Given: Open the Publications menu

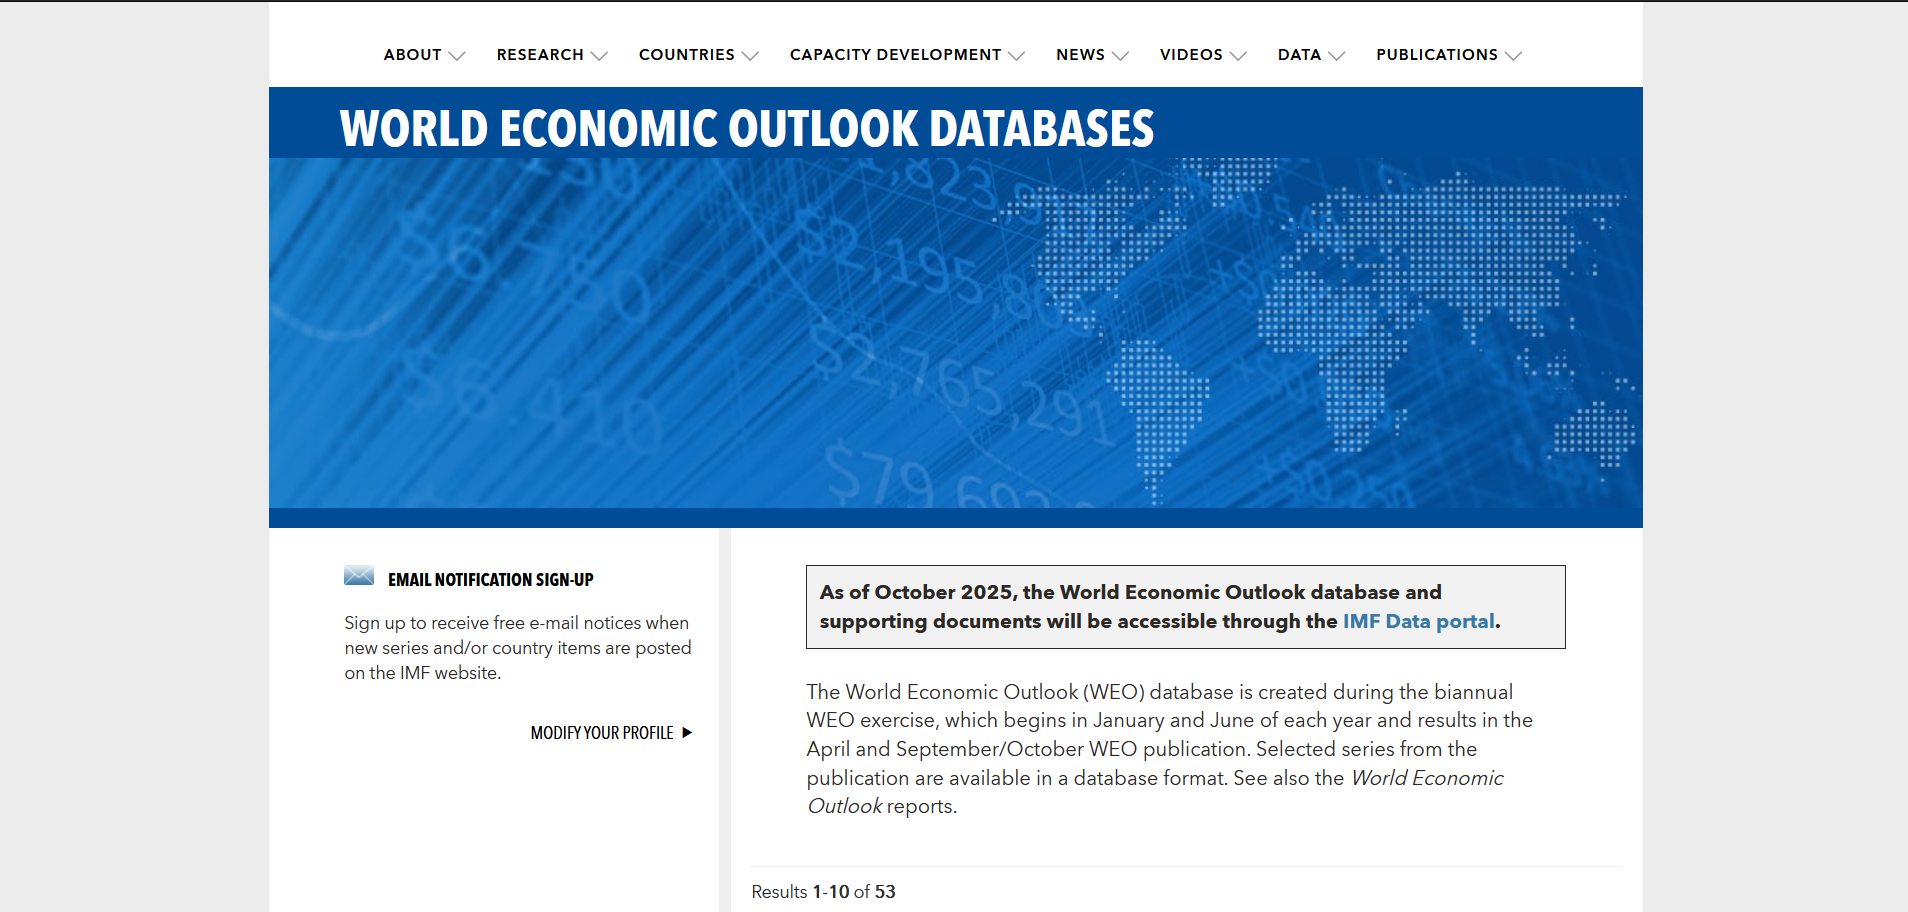Looking at the screenshot, I should point(1436,55).
